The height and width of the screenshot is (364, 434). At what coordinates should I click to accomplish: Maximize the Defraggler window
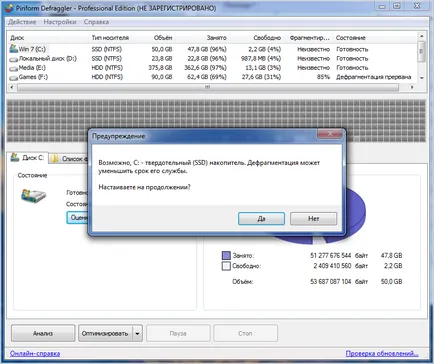[x=397, y=6]
